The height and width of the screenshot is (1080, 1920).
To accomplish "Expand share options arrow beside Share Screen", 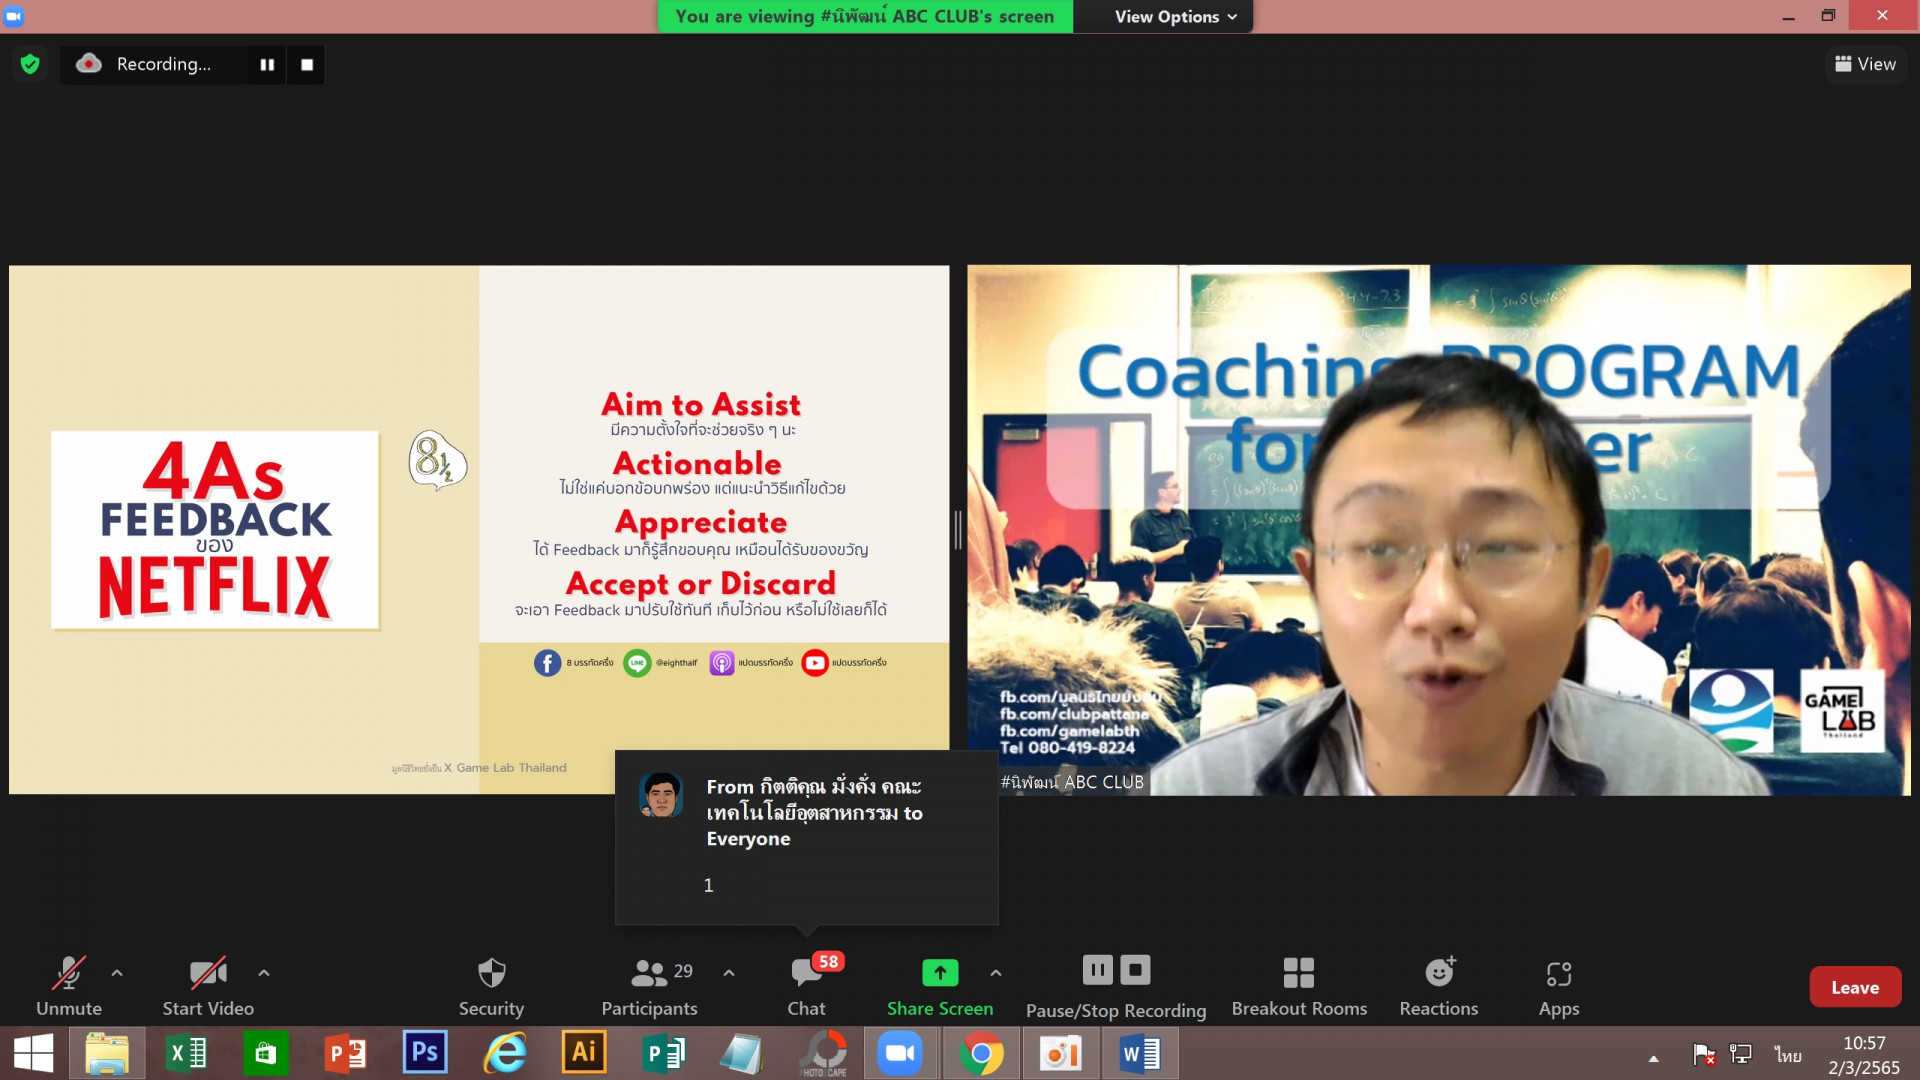I will 996,973.
